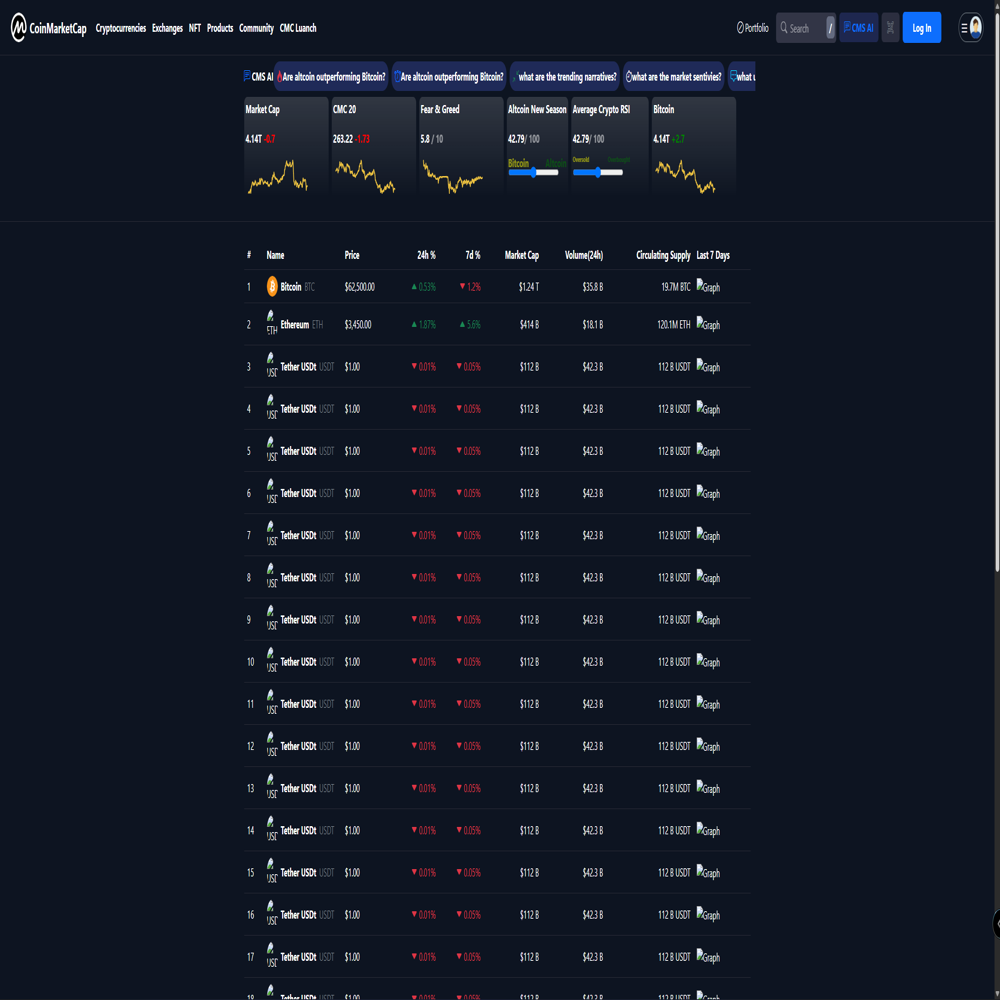Open the Cryptocurrencies menu
The image size is (1000, 1000).
tap(121, 28)
